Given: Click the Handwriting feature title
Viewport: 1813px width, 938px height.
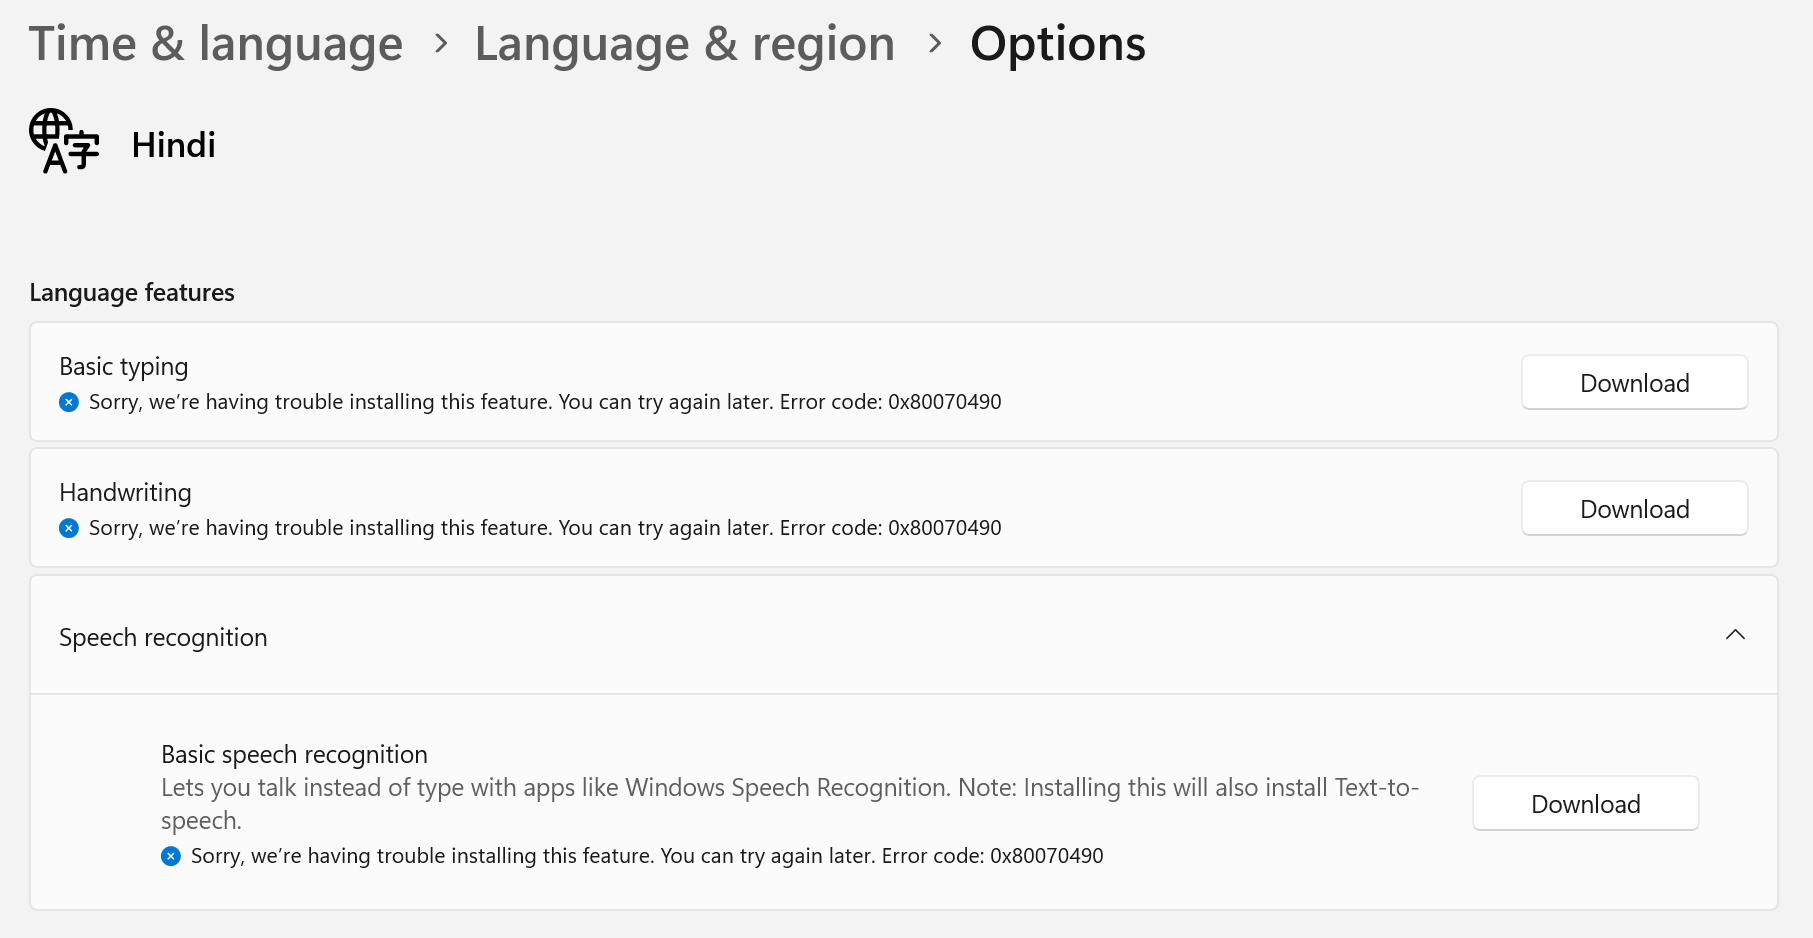Looking at the screenshot, I should click(125, 493).
